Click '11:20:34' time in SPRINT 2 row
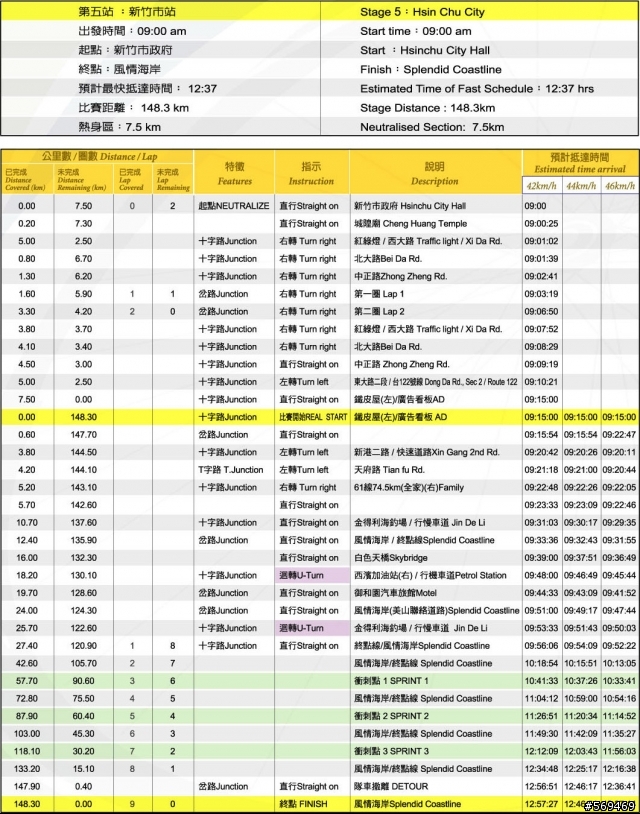640x814 pixels. coord(581,716)
